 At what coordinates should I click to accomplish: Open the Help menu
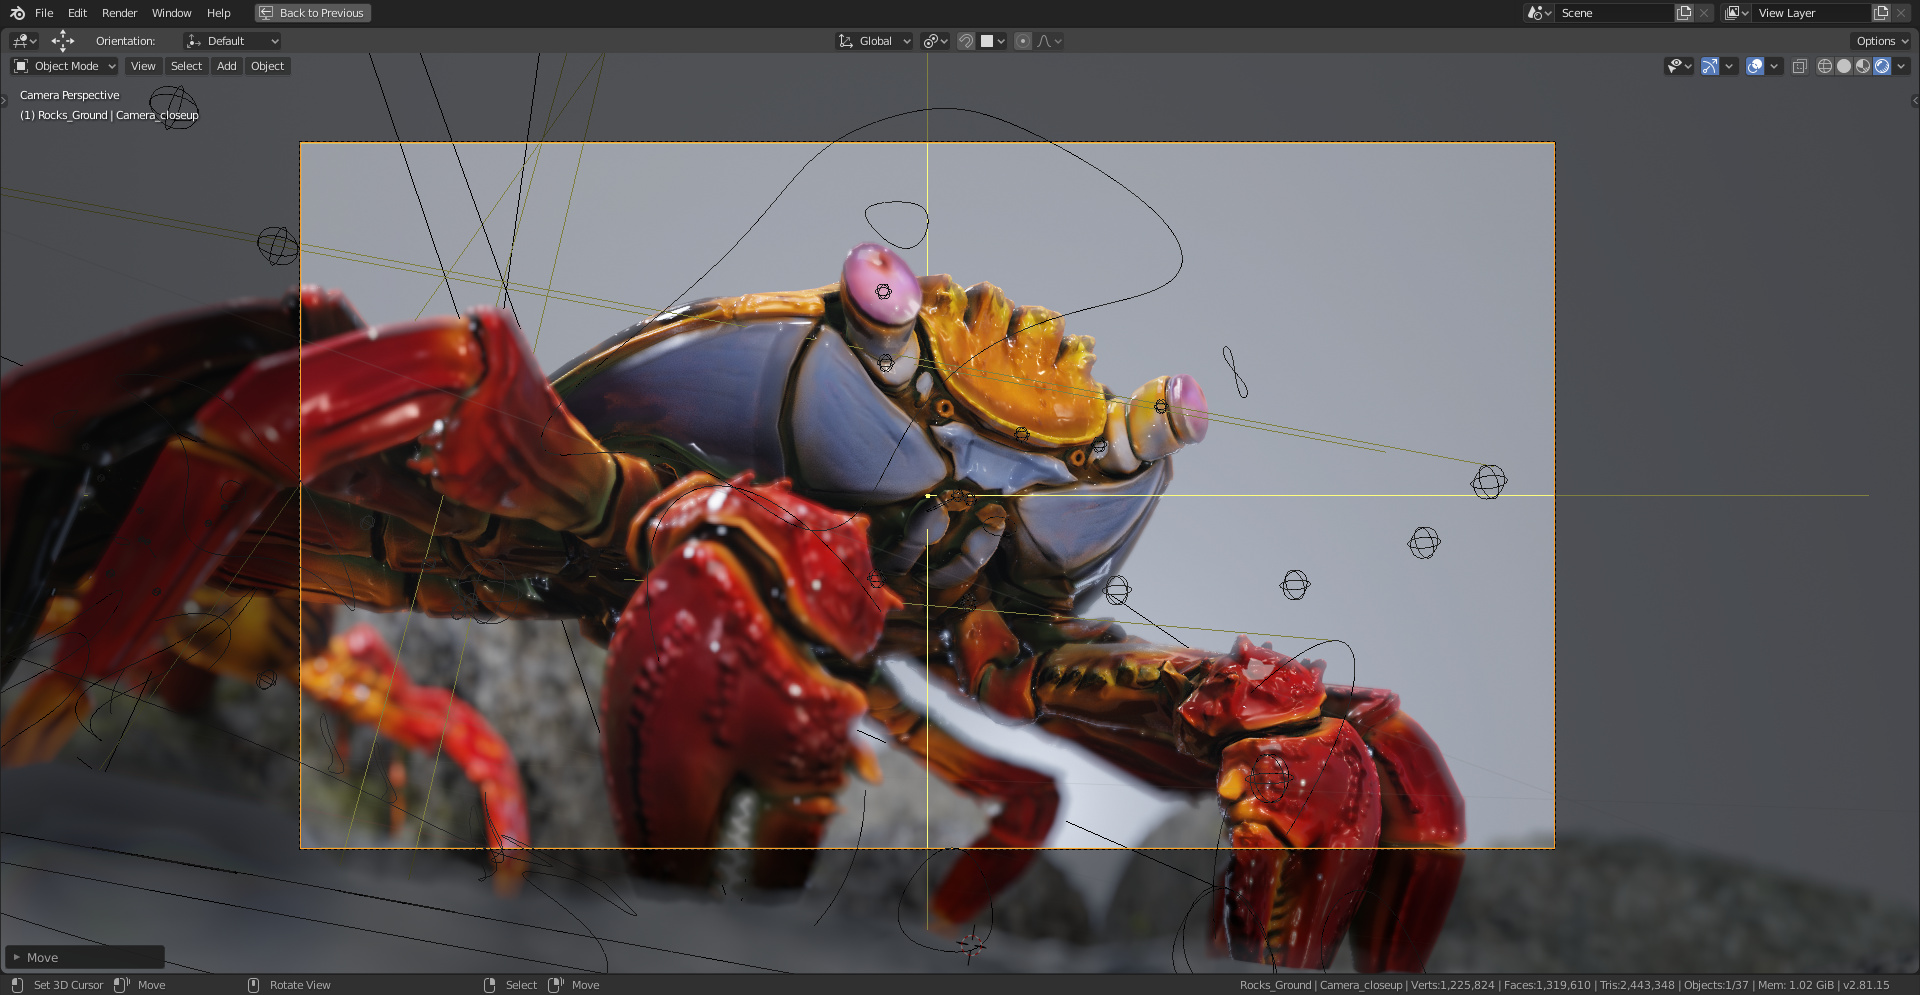[218, 13]
